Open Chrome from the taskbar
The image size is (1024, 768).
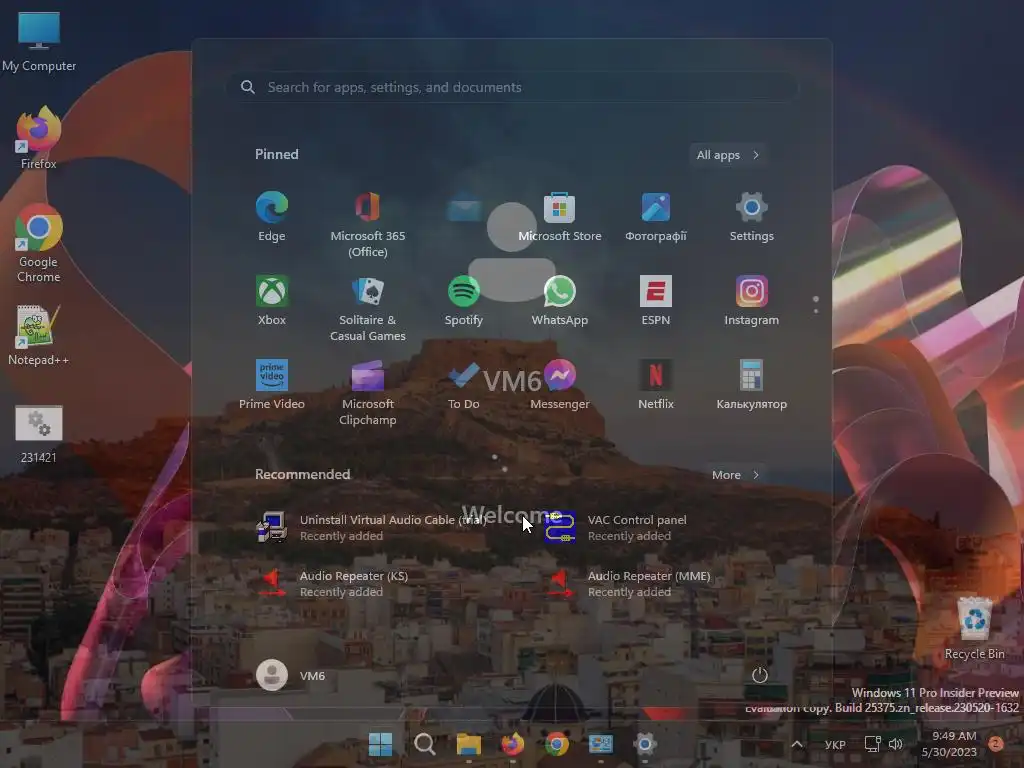point(556,744)
